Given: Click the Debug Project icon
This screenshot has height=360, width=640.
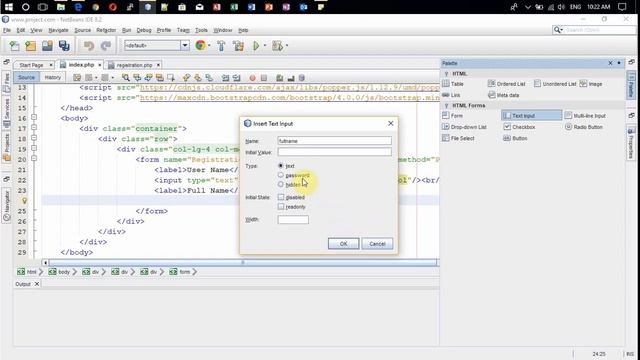Looking at the screenshot, I should point(278,46).
